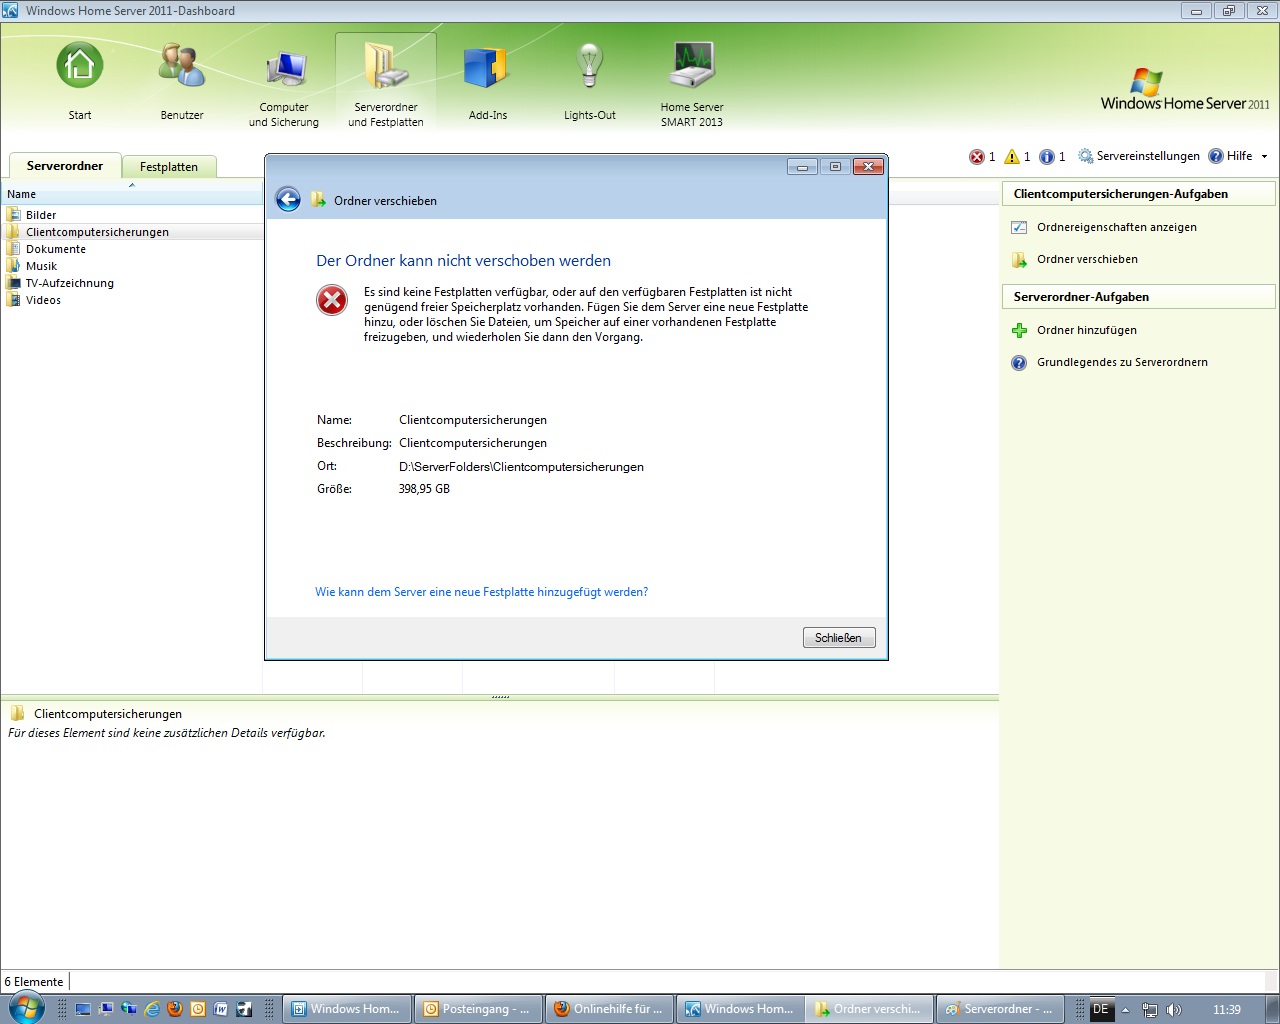Image resolution: width=1280 pixels, height=1024 pixels.
Task: Launch Firefox from quick launch
Action: coord(175,1009)
